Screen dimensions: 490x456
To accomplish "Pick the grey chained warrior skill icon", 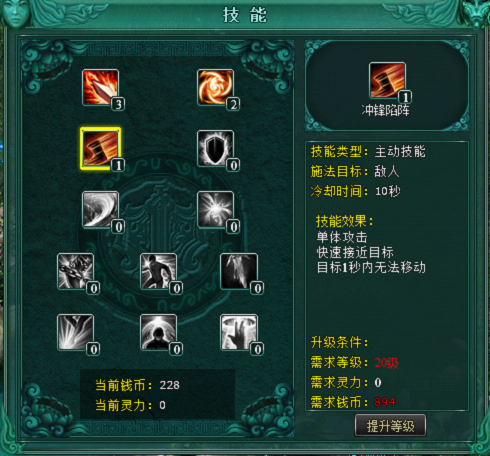I will click(75, 271).
